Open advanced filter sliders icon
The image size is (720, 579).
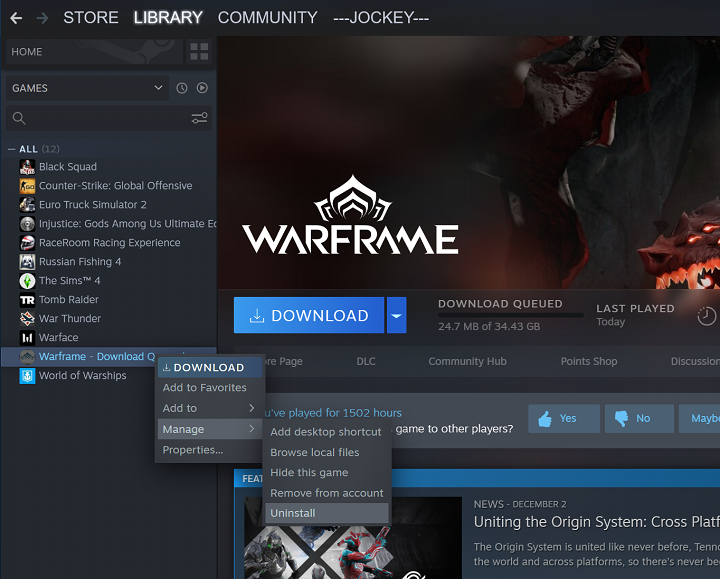pos(199,118)
